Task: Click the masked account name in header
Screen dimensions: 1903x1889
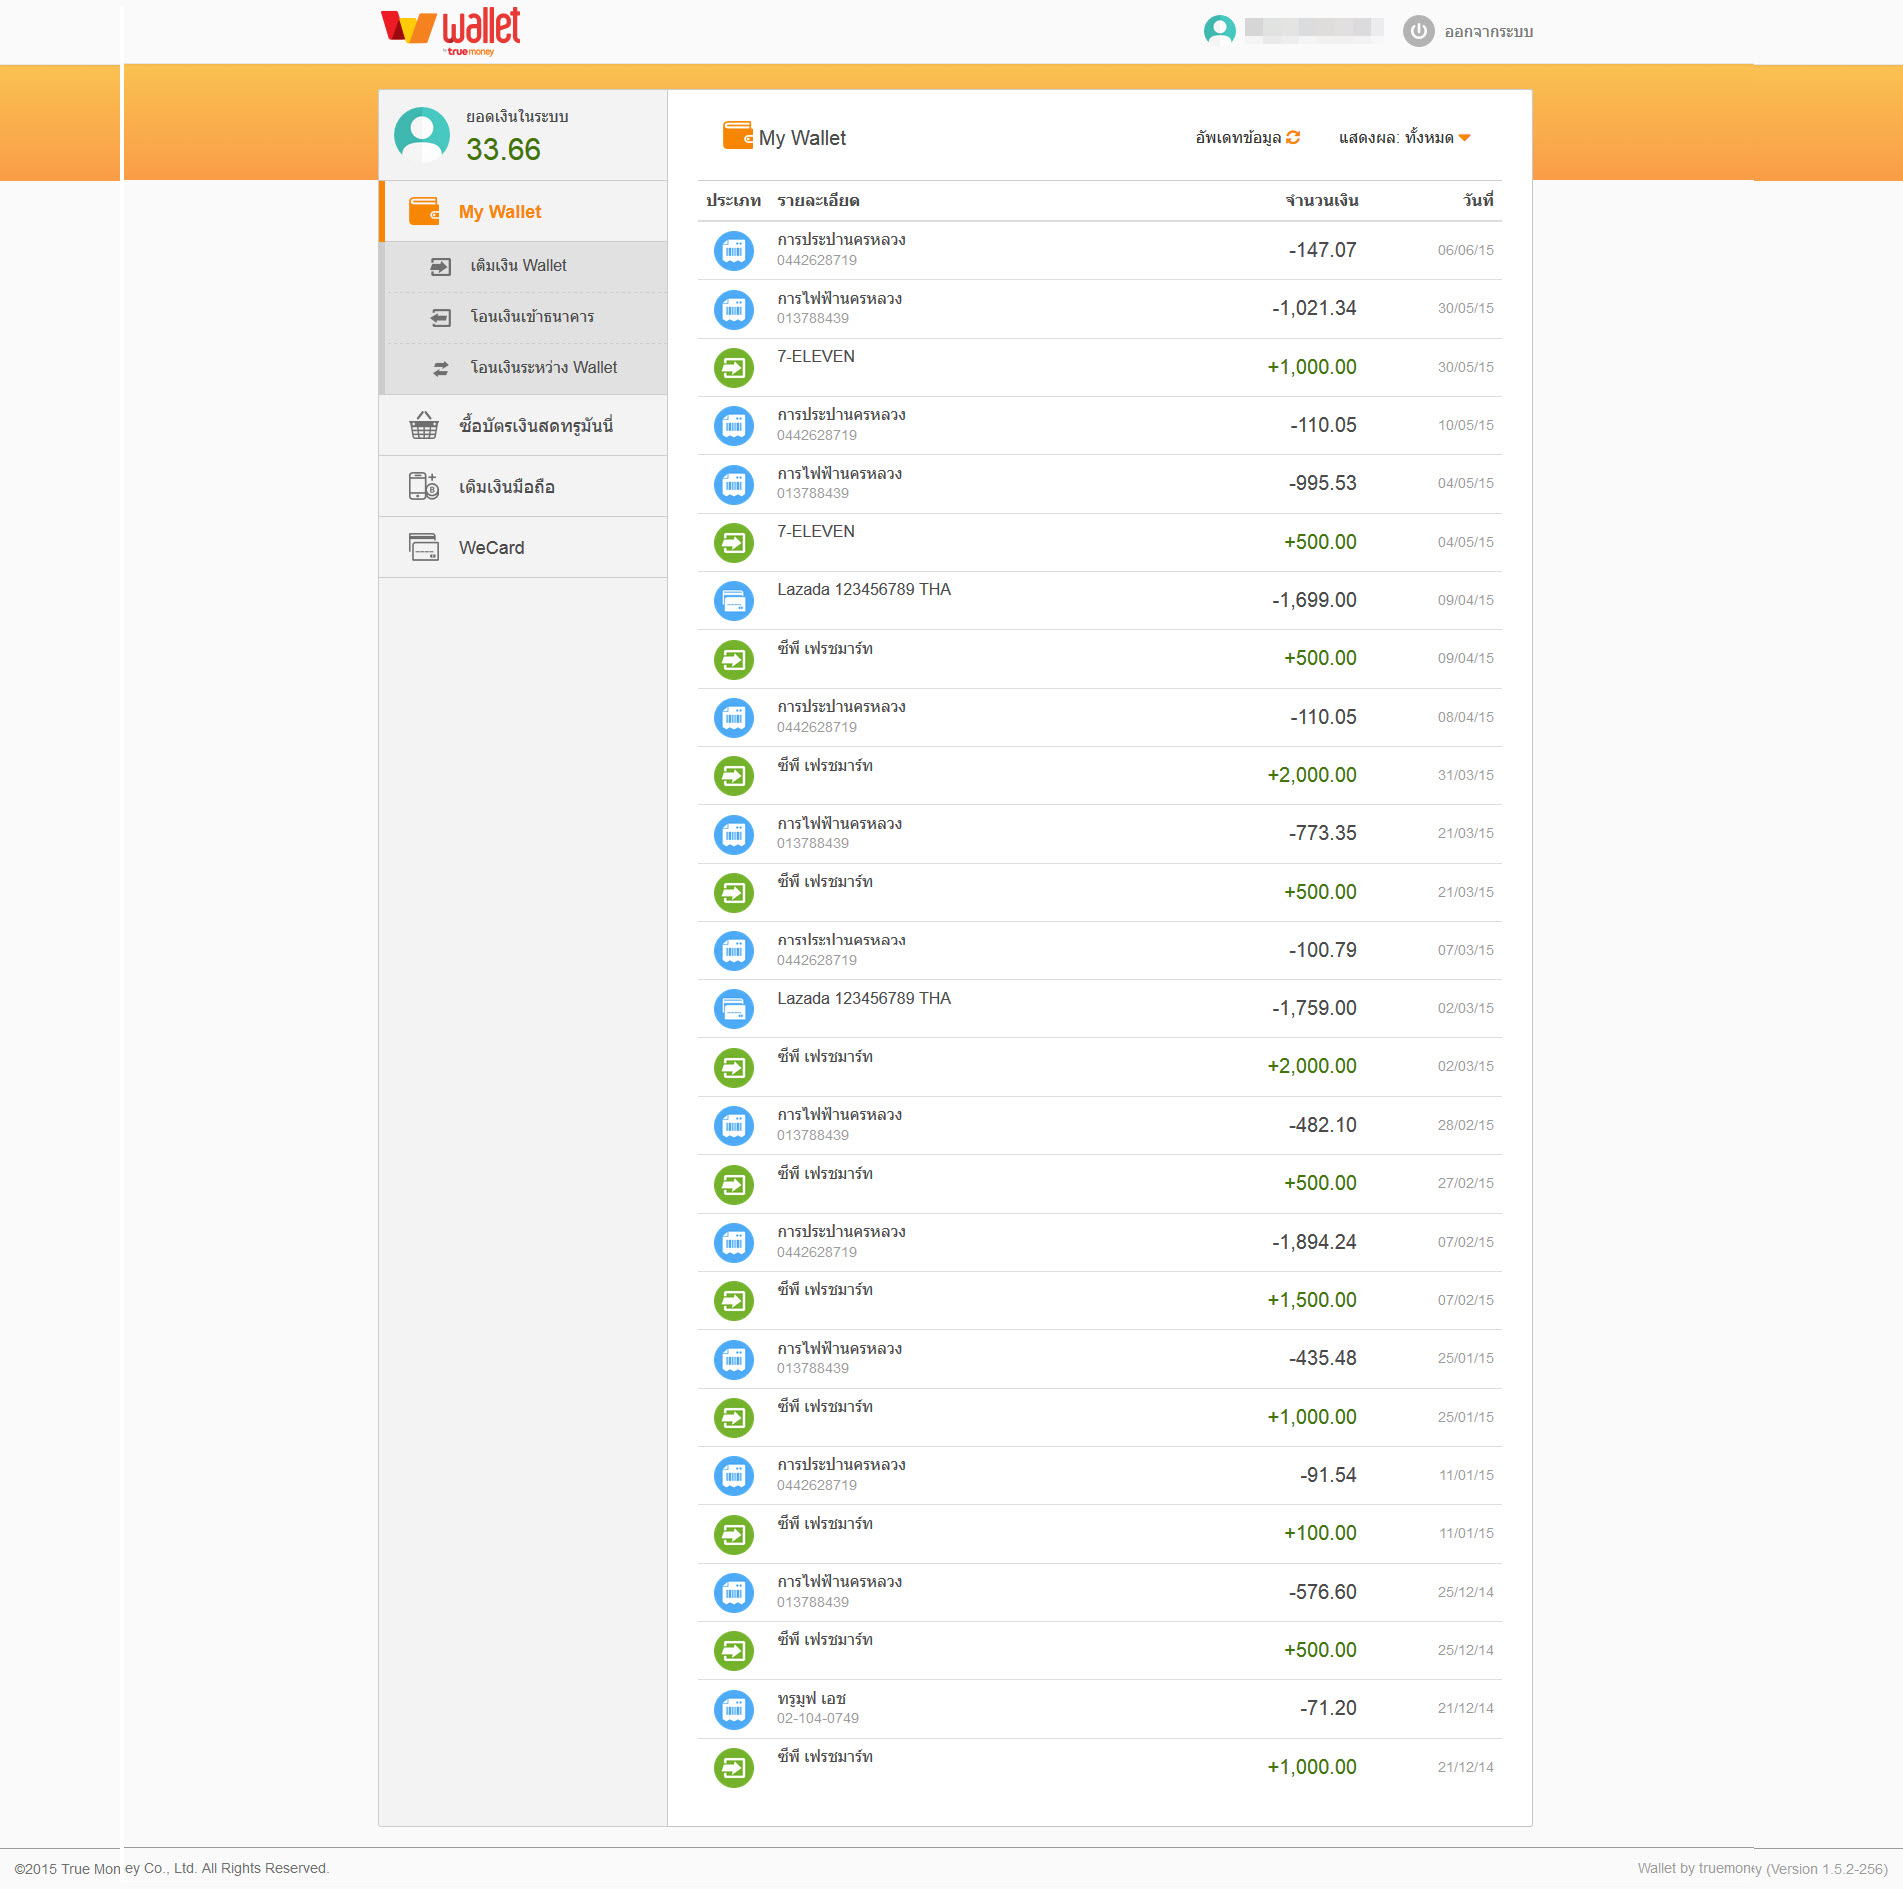Action: 1314,29
